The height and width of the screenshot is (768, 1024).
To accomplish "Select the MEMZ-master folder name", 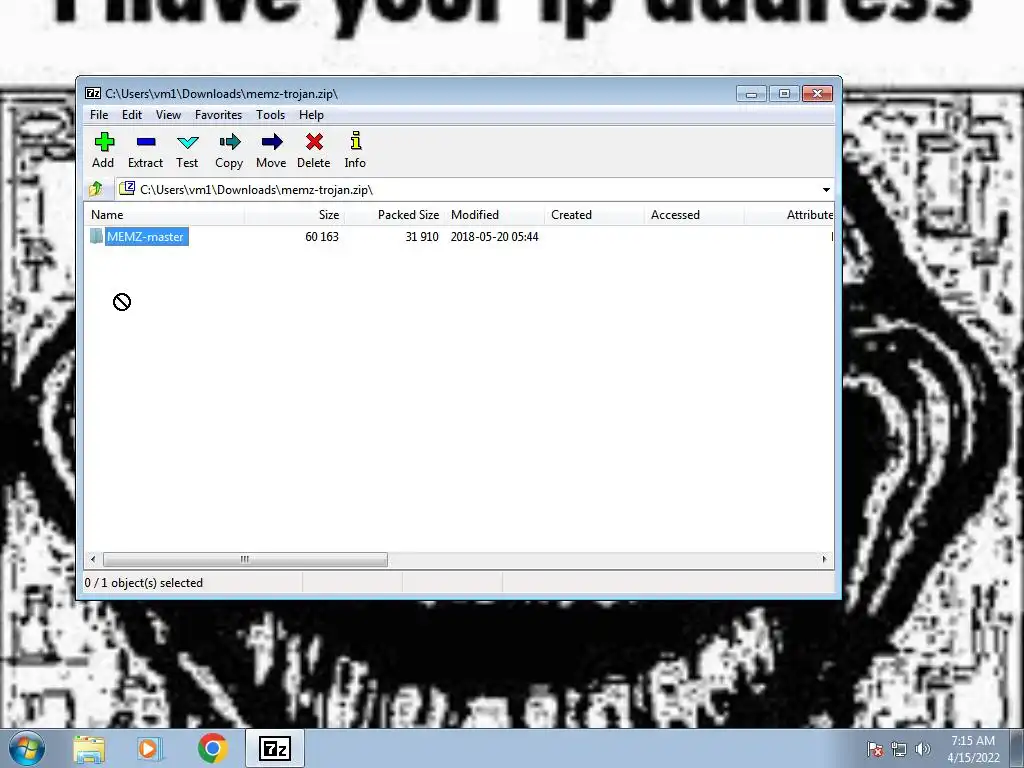I will point(146,236).
